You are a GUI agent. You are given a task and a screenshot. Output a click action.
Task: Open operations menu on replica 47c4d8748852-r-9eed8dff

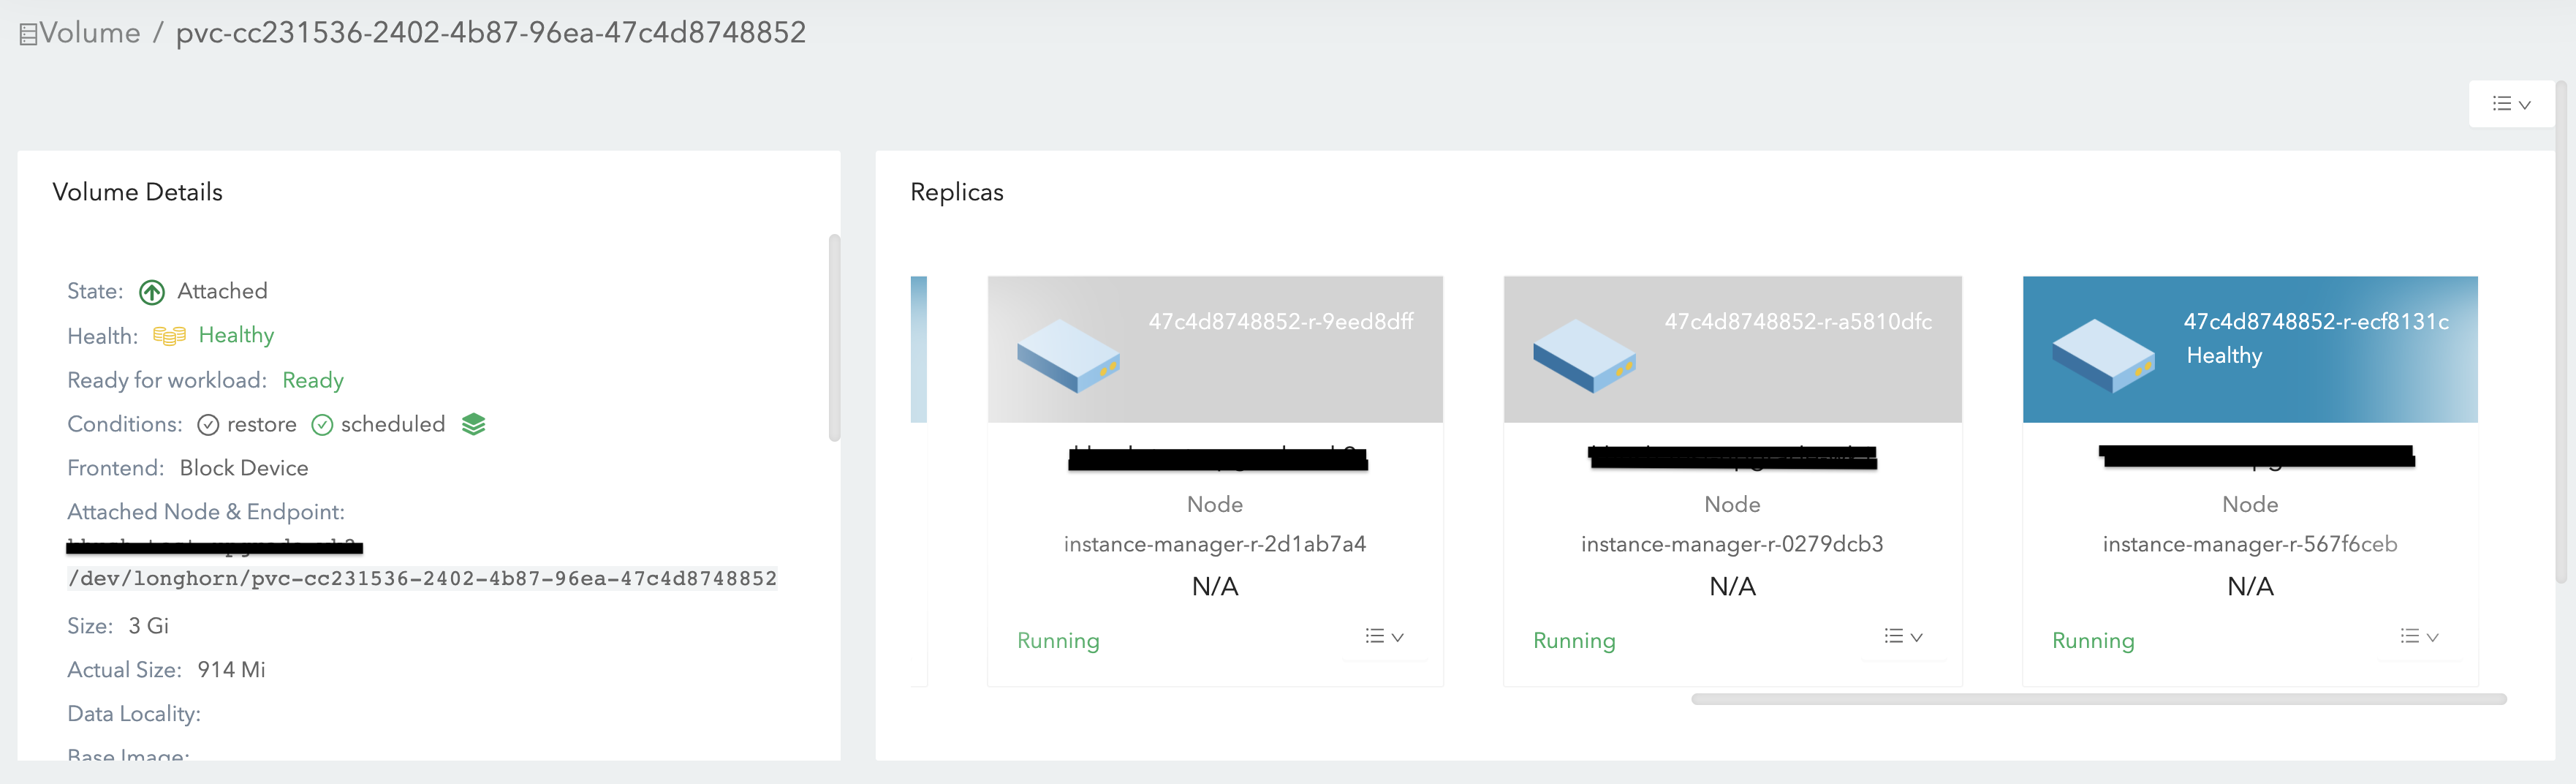click(1384, 636)
